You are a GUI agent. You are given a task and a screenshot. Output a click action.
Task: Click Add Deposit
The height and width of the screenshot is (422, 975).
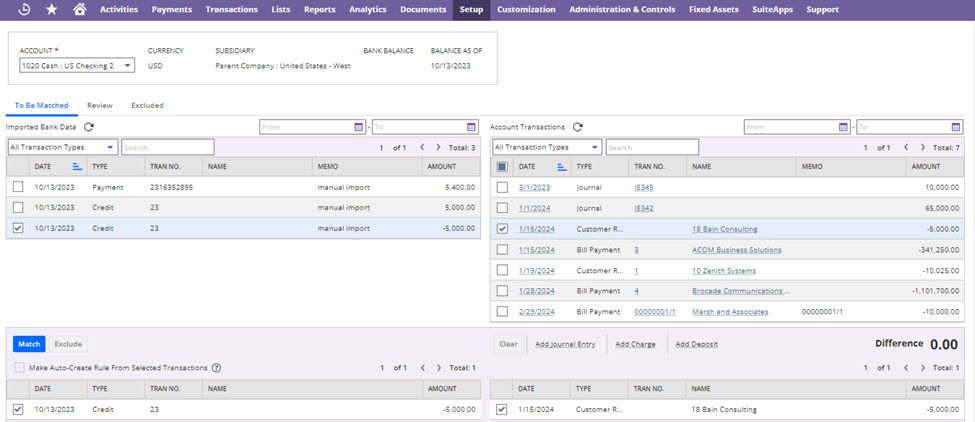(x=697, y=344)
